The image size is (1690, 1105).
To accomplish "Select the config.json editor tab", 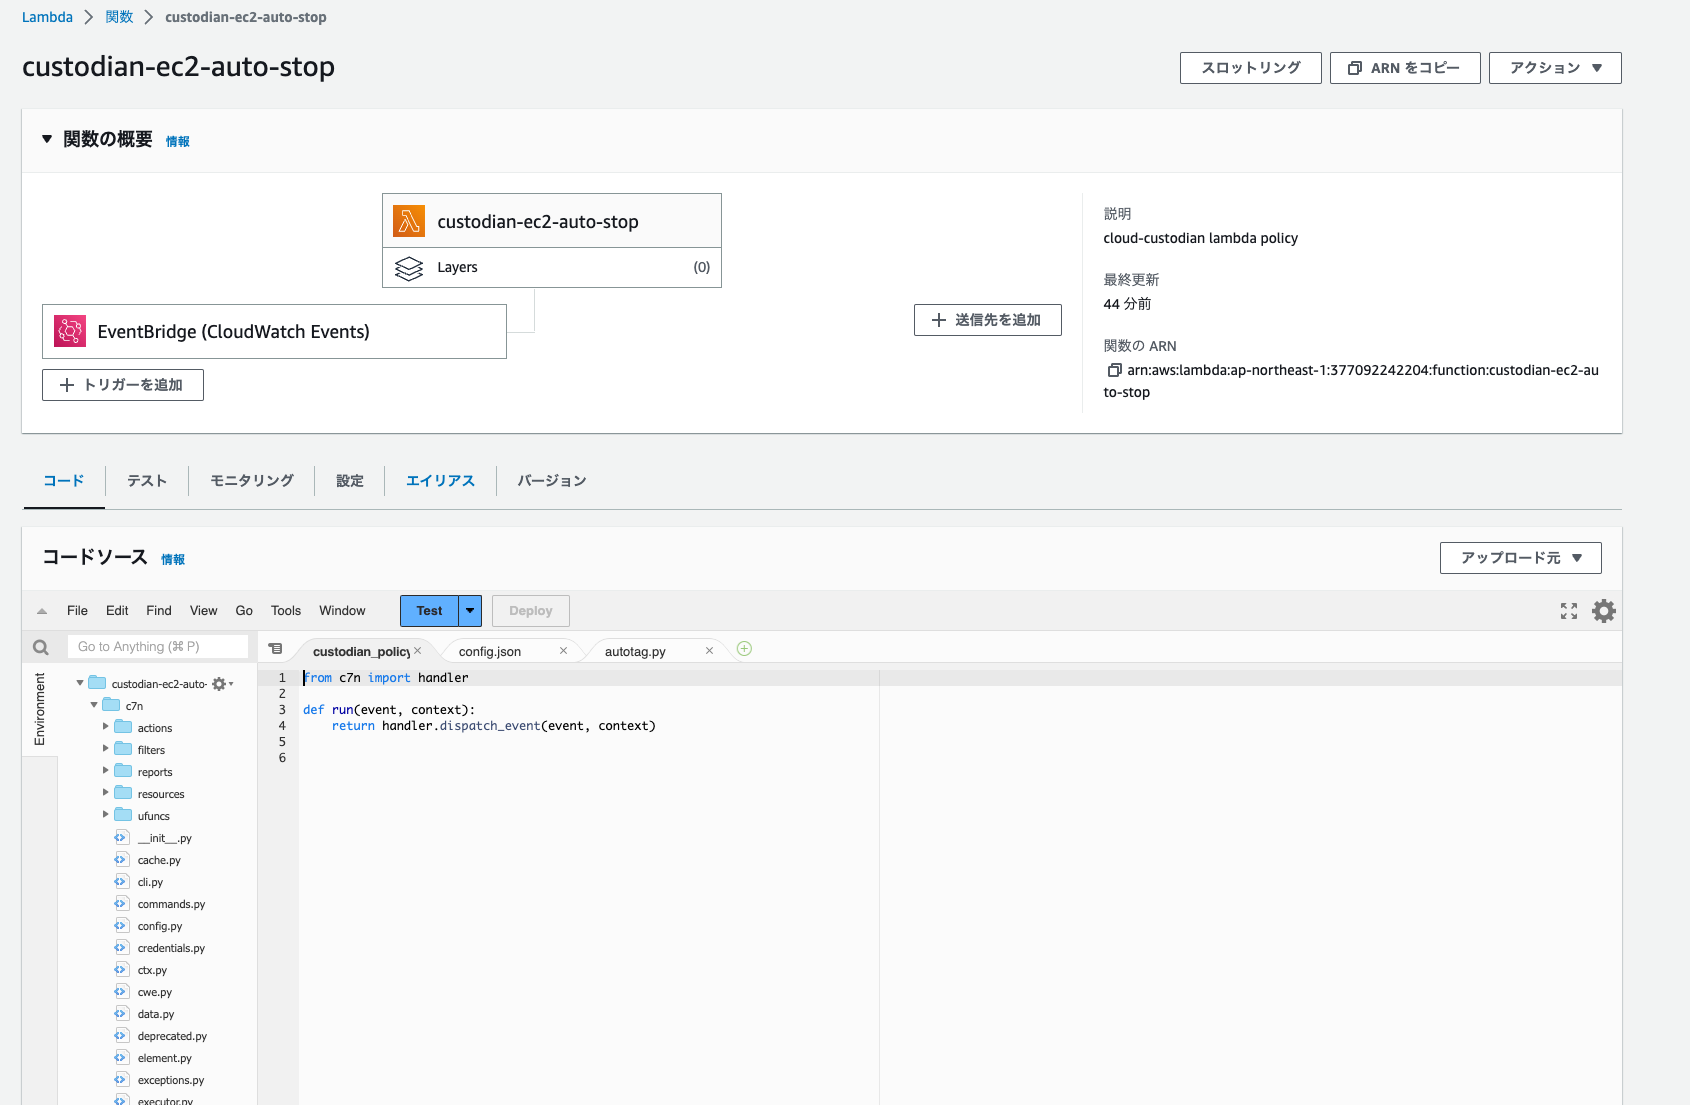I will pyautogui.click(x=490, y=651).
